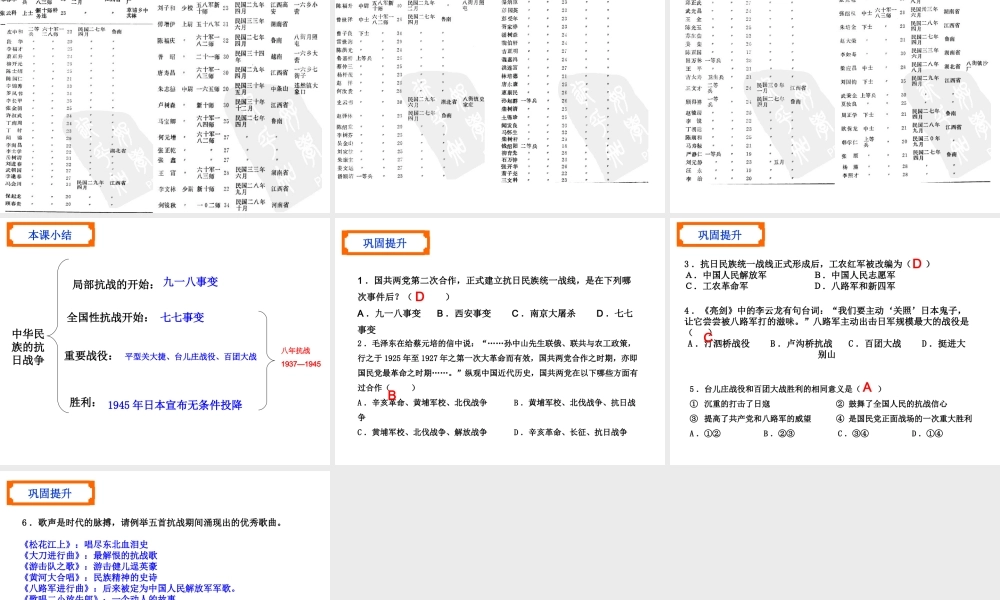Click 巩固提升 title above question 6
Image resolution: width=1000 pixels, height=600 pixels.
50,493
